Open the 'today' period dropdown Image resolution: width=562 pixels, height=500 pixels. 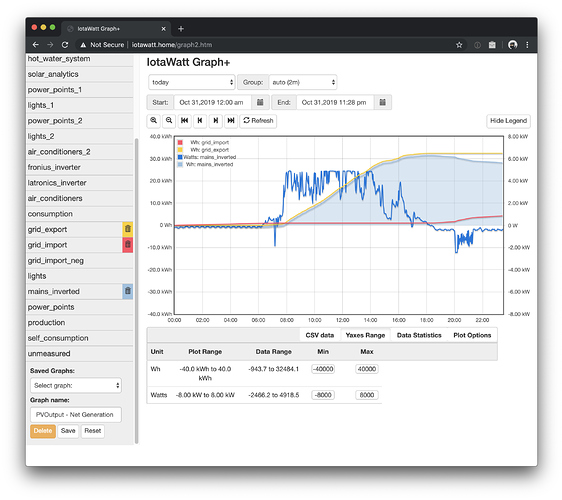click(x=192, y=82)
